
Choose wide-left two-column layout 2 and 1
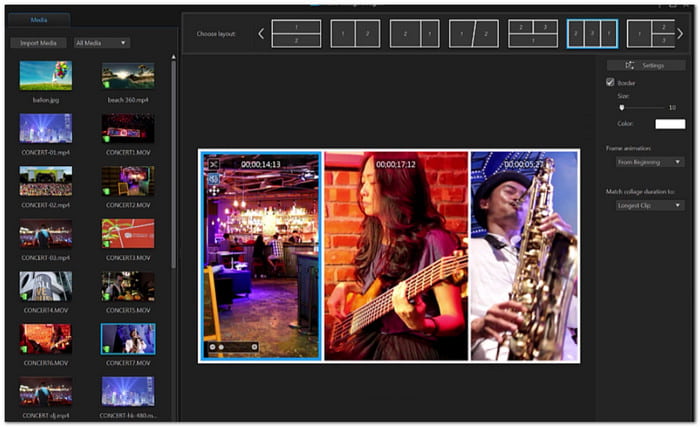(415, 33)
